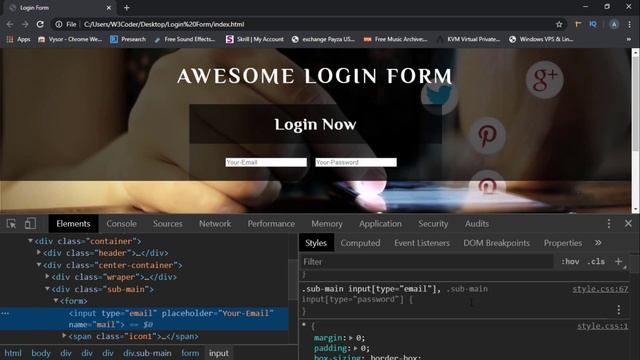Open a new browser tab
This screenshot has height=360, width=640.
point(127,8)
